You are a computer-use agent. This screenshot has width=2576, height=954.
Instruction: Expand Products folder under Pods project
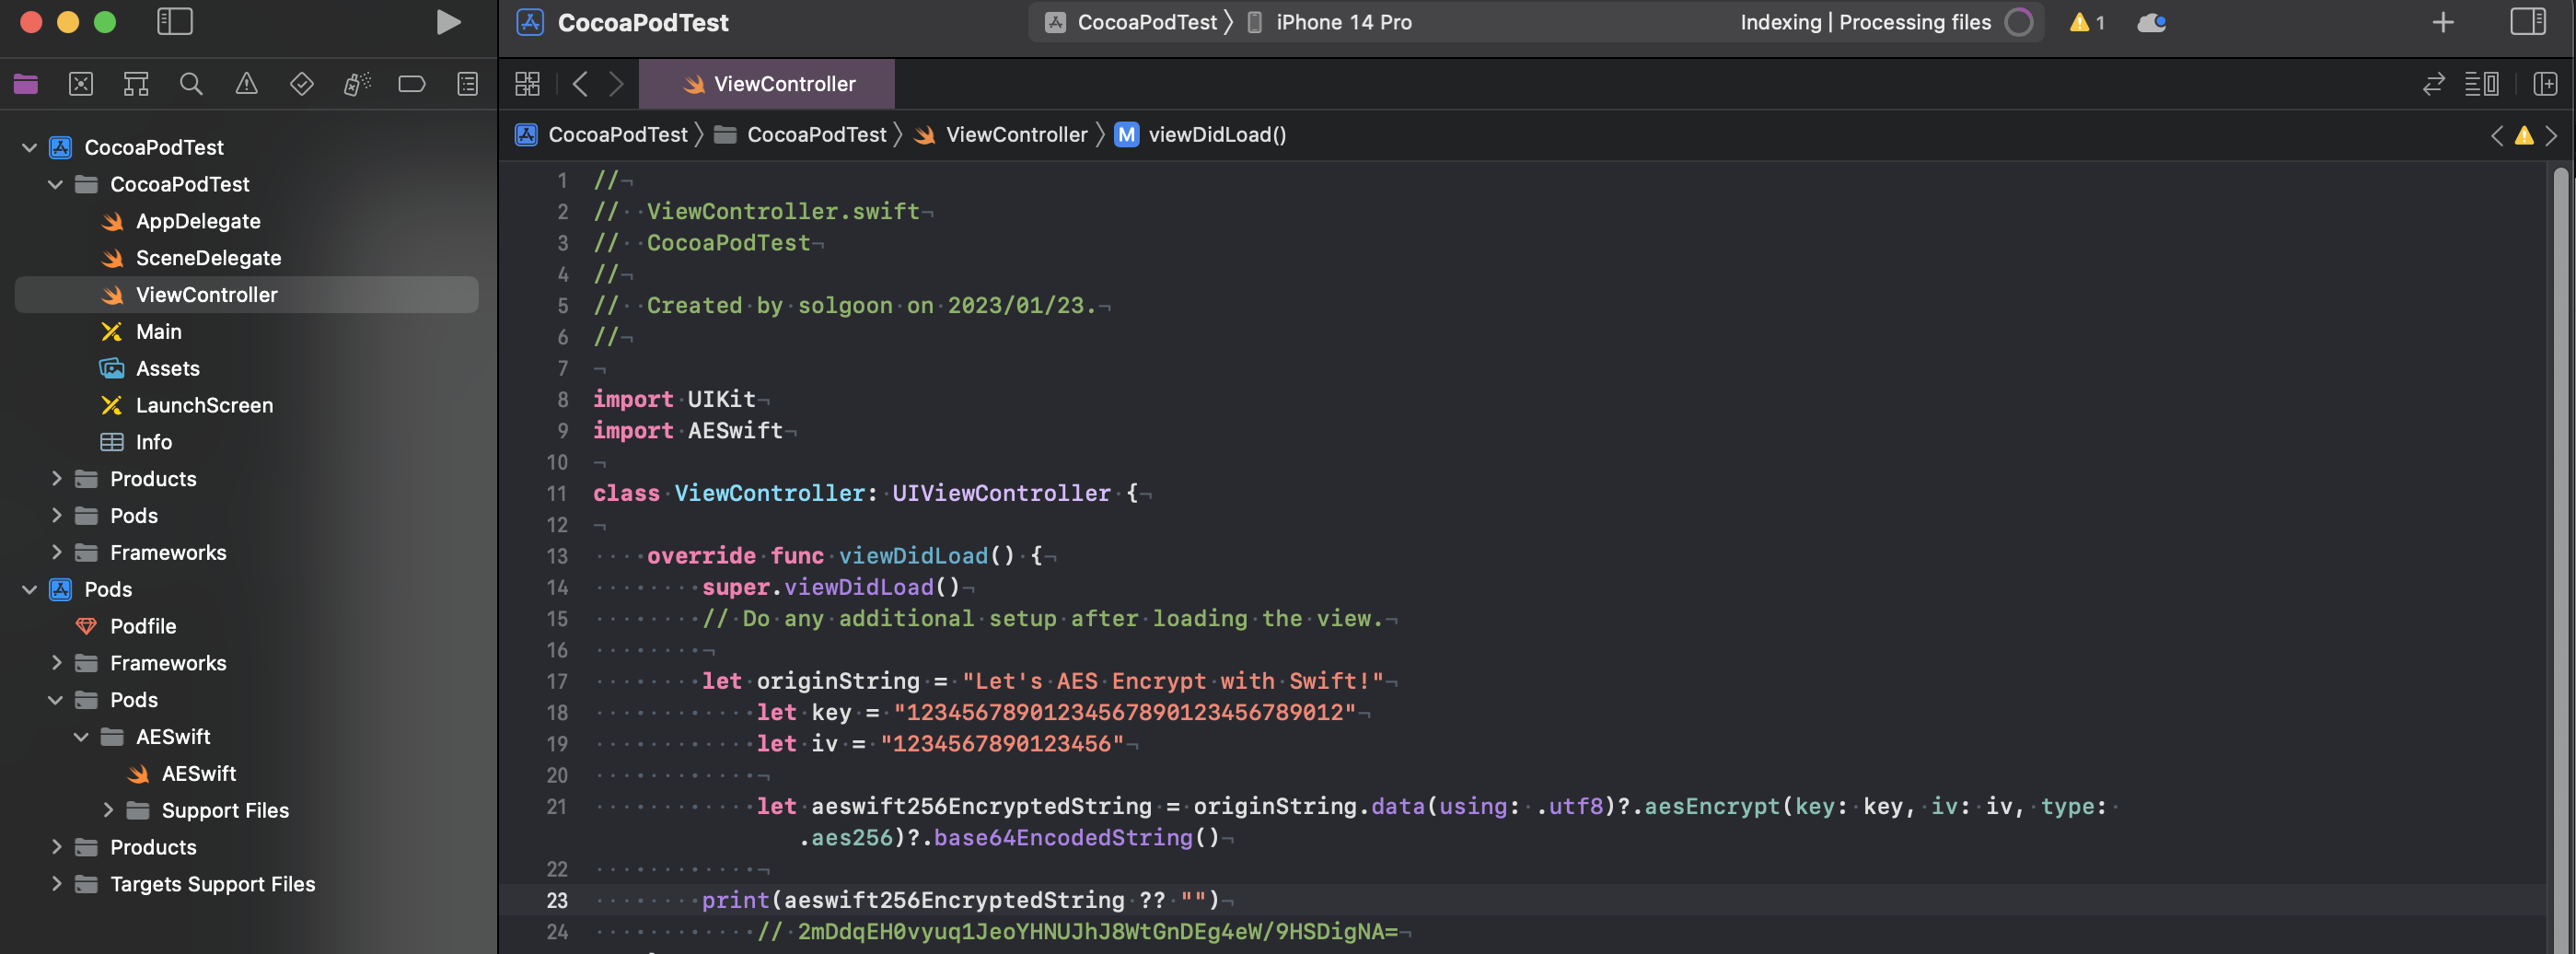point(55,847)
